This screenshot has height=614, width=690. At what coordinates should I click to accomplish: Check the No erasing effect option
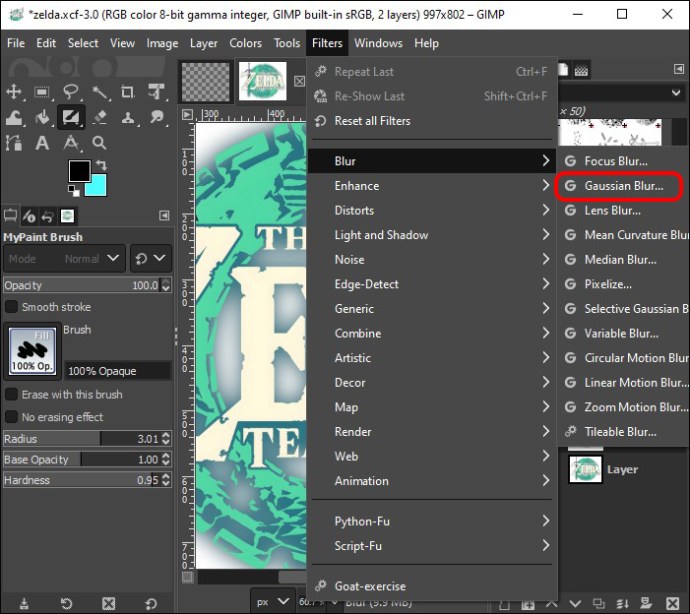[12, 416]
